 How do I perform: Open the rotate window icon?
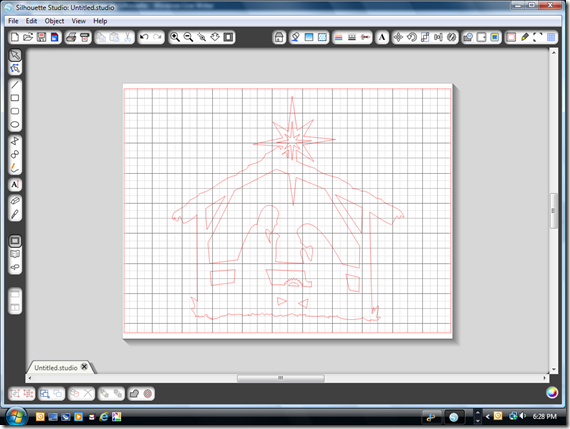pyautogui.click(x=412, y=37)
